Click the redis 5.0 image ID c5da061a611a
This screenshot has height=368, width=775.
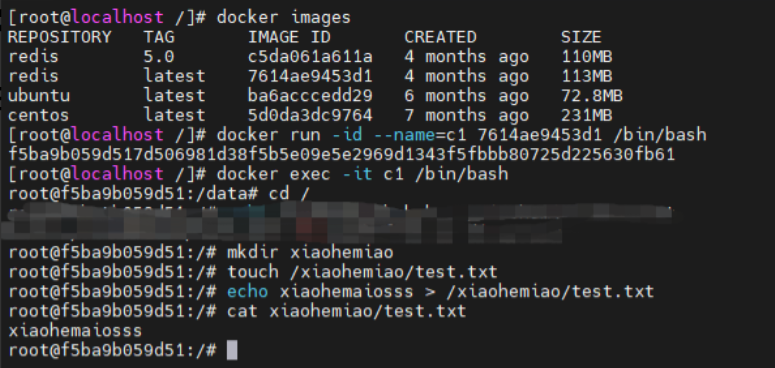pyautogui.click(x=310, y=56)
